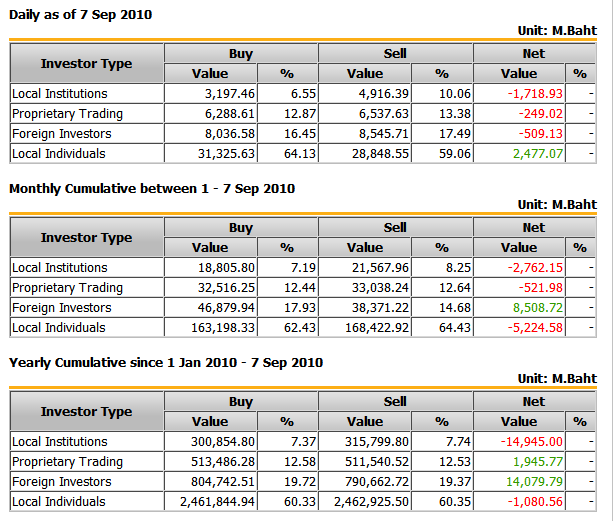613x521 pixels.
Task: Click daily Local Individuals net value 2,477.07
Action: coord(537,153)
